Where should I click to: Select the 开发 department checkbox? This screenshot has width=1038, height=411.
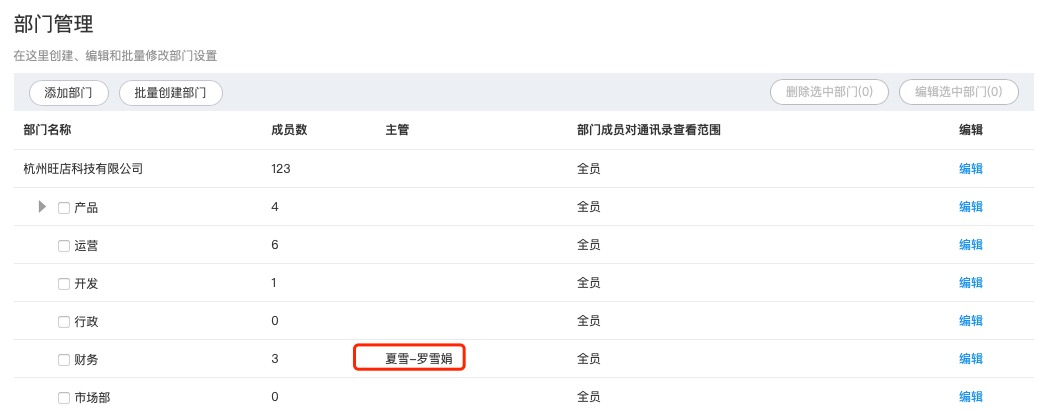tap(64, 284)
